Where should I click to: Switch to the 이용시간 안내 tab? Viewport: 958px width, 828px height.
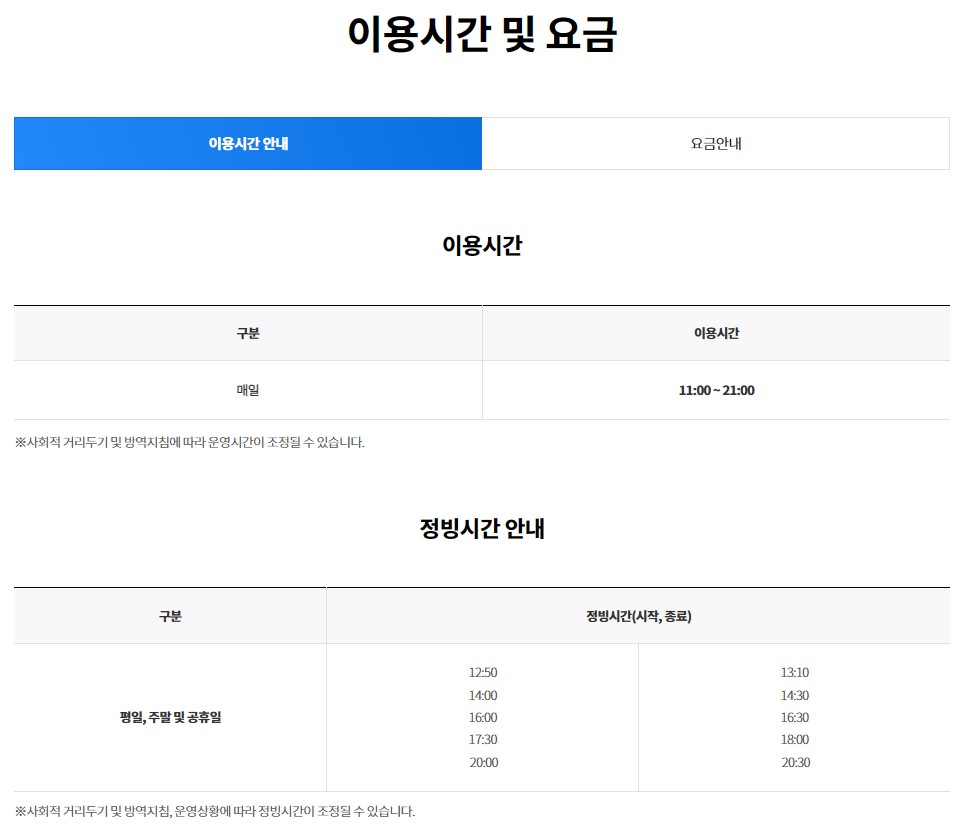pyautogui.click(x=248, y=144)
